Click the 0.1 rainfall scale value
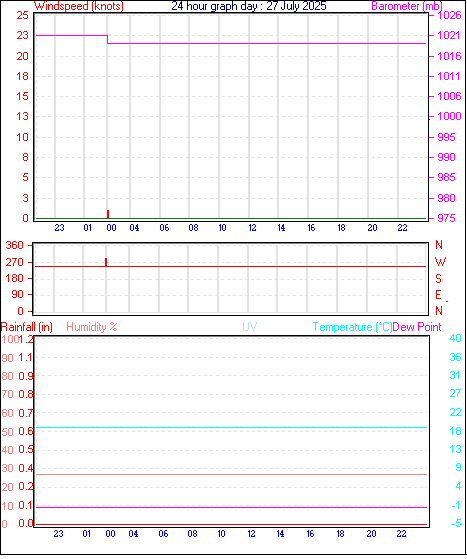 (25, 505)
